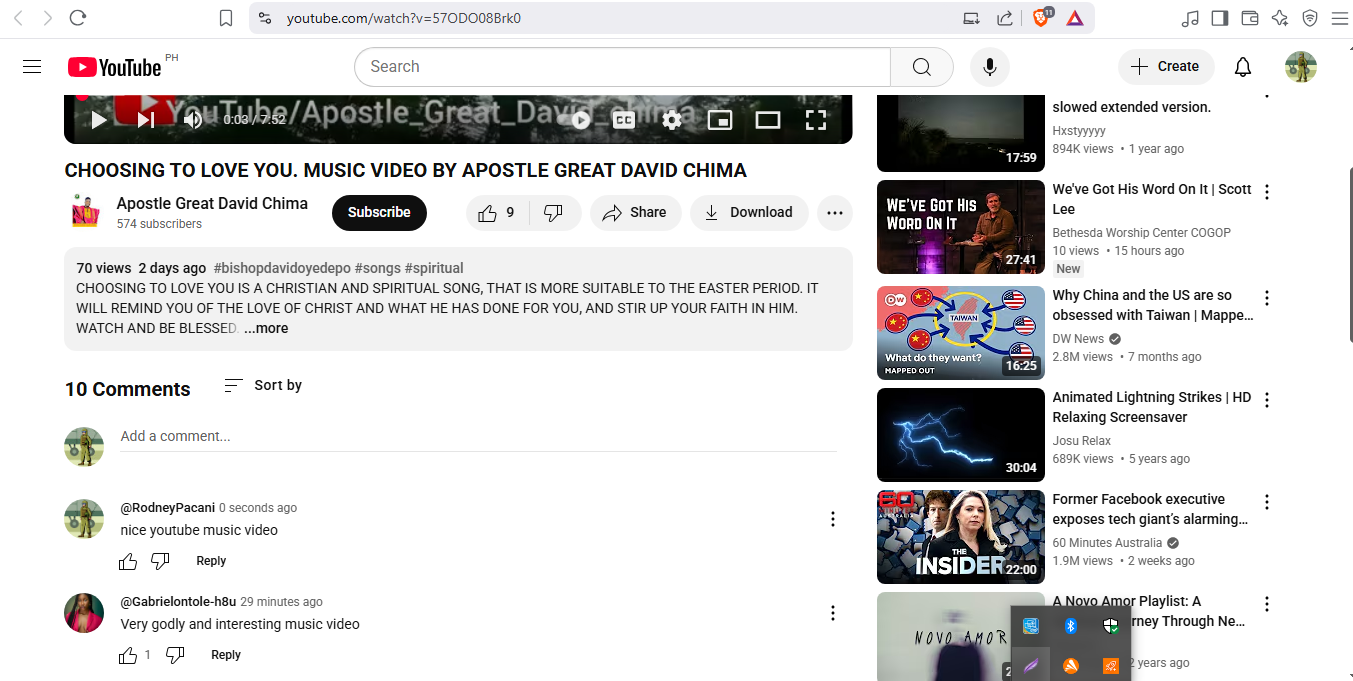1353x681 pixels.
Task: Mute the video volume speaker icon
Action: click(193, 120)
